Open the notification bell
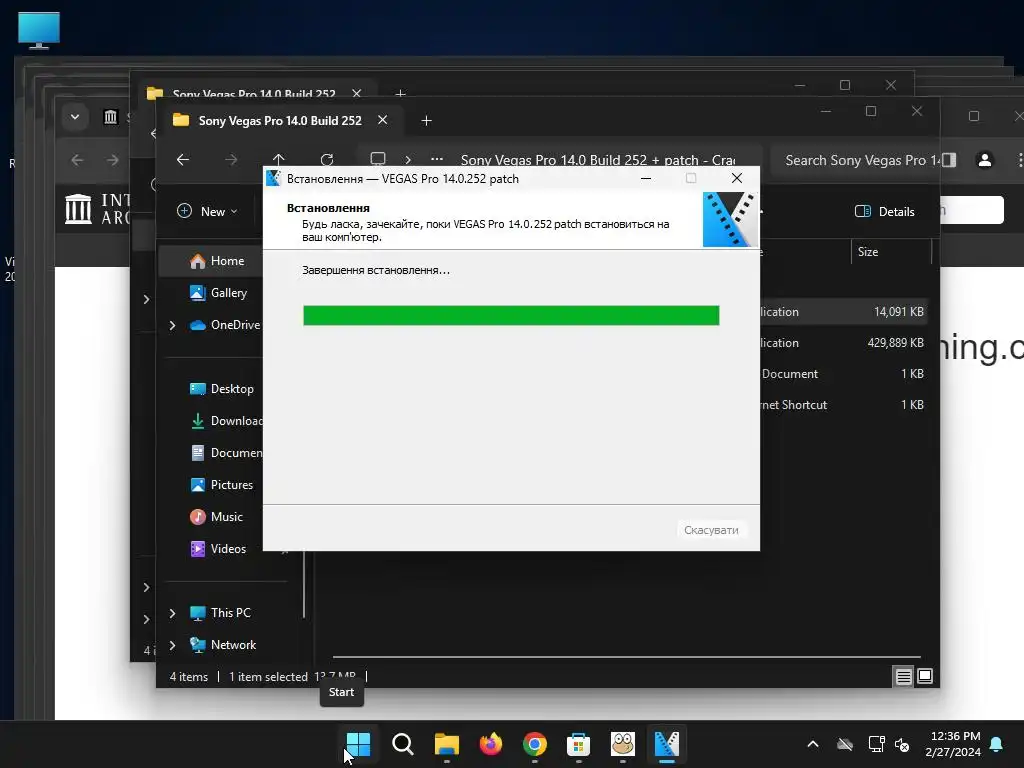 pyautogui.click(x=997, y=744)
